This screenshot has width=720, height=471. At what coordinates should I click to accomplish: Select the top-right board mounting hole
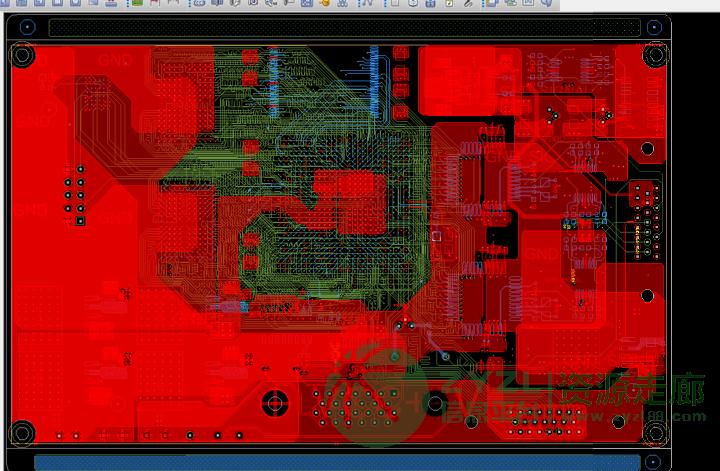point(655,54)
